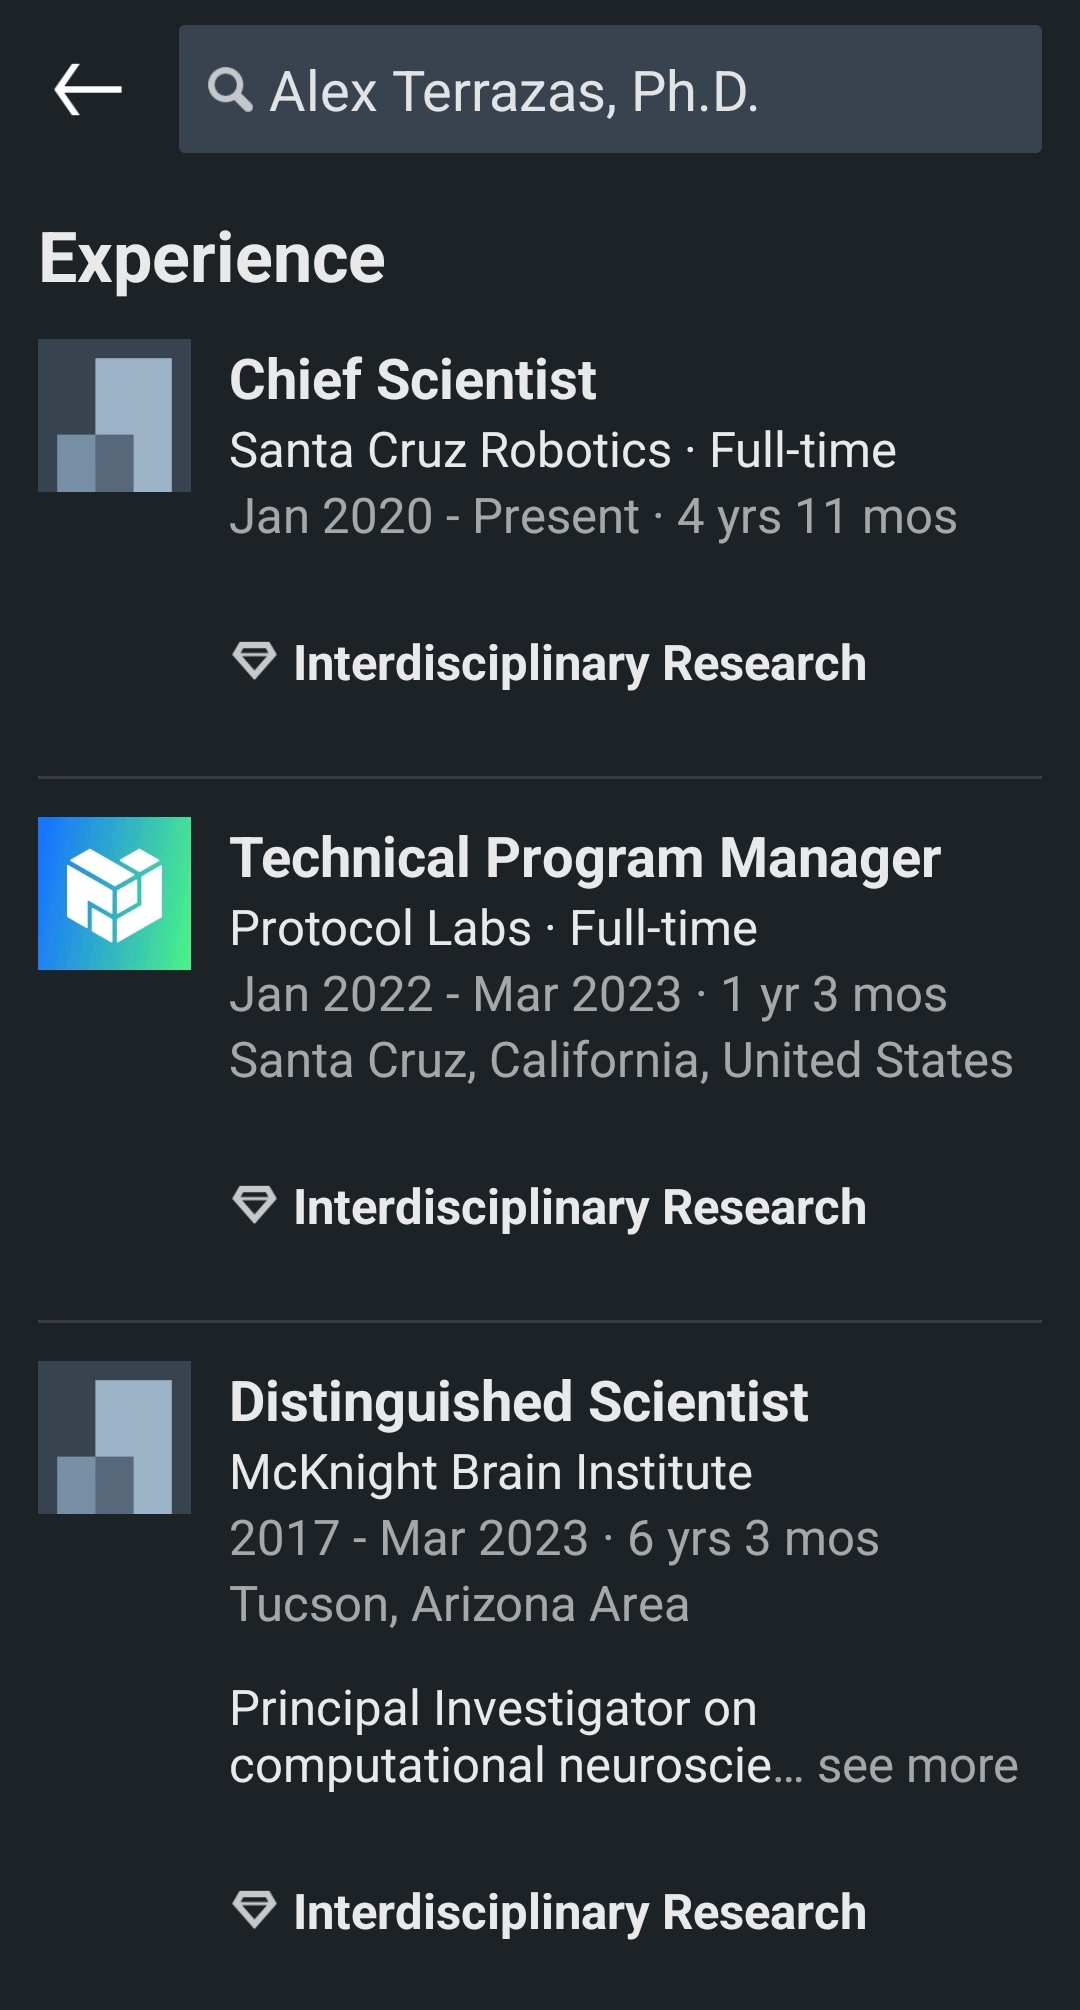Click the search magnifier icon
This screenshot has width=1080, height=2010.
point(230,90)
